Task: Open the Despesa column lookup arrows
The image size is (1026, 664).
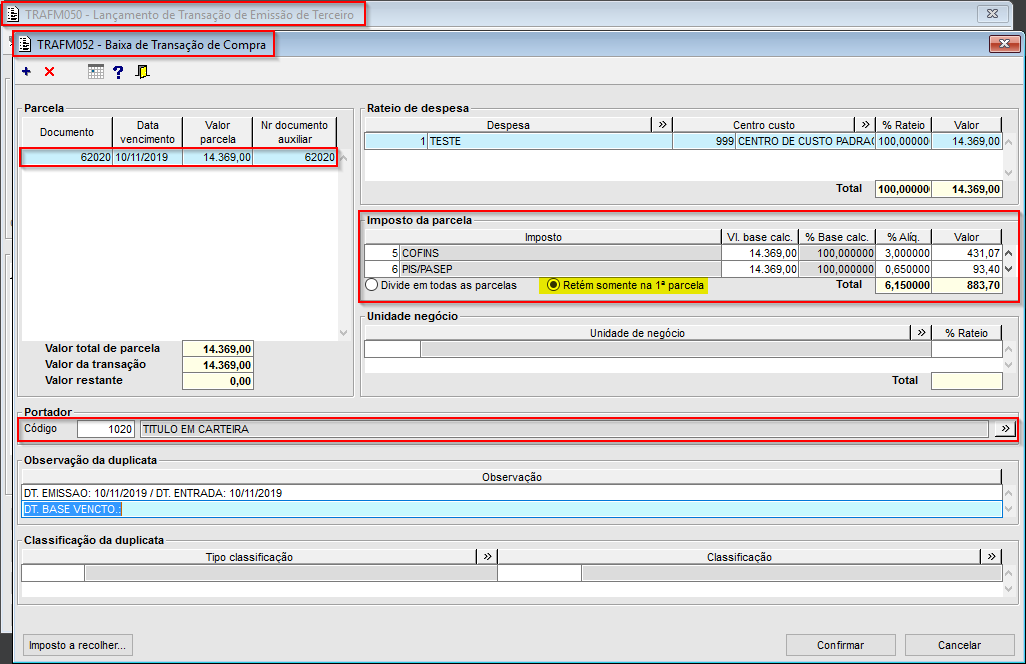Action: [x=662, y=124]
